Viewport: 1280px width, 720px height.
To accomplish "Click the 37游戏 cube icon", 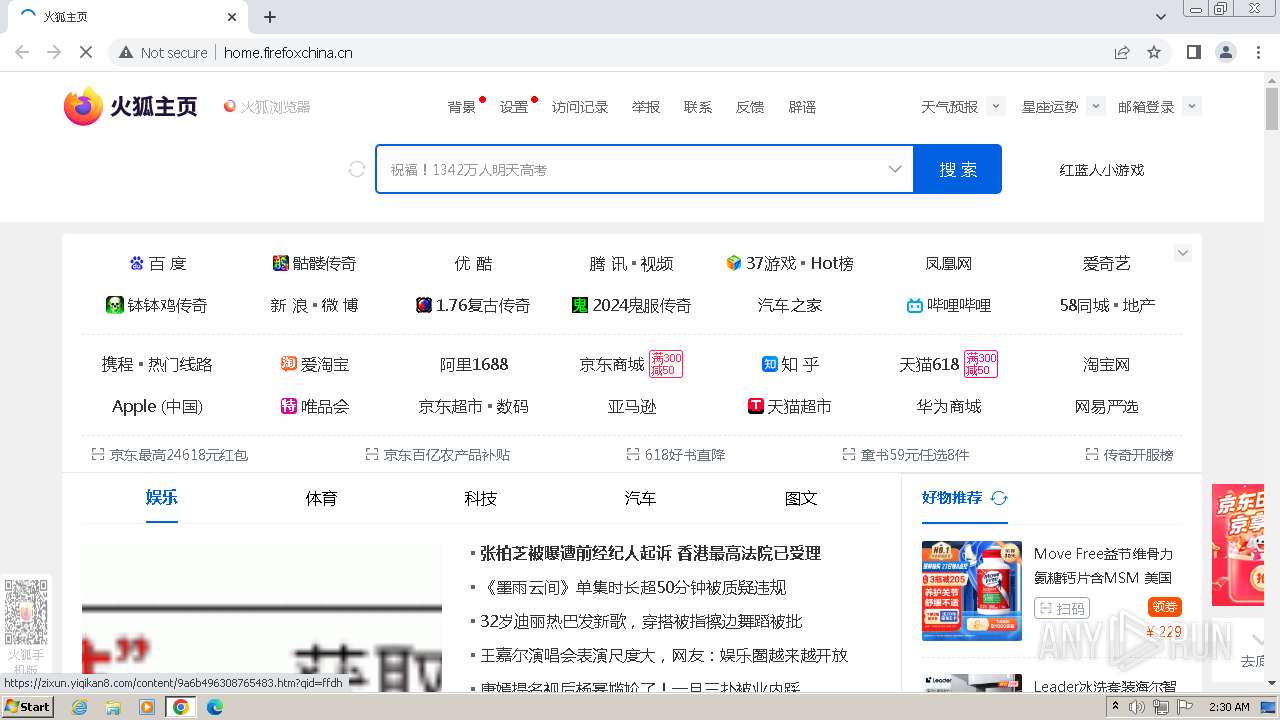I will click(x=734, y=263).
